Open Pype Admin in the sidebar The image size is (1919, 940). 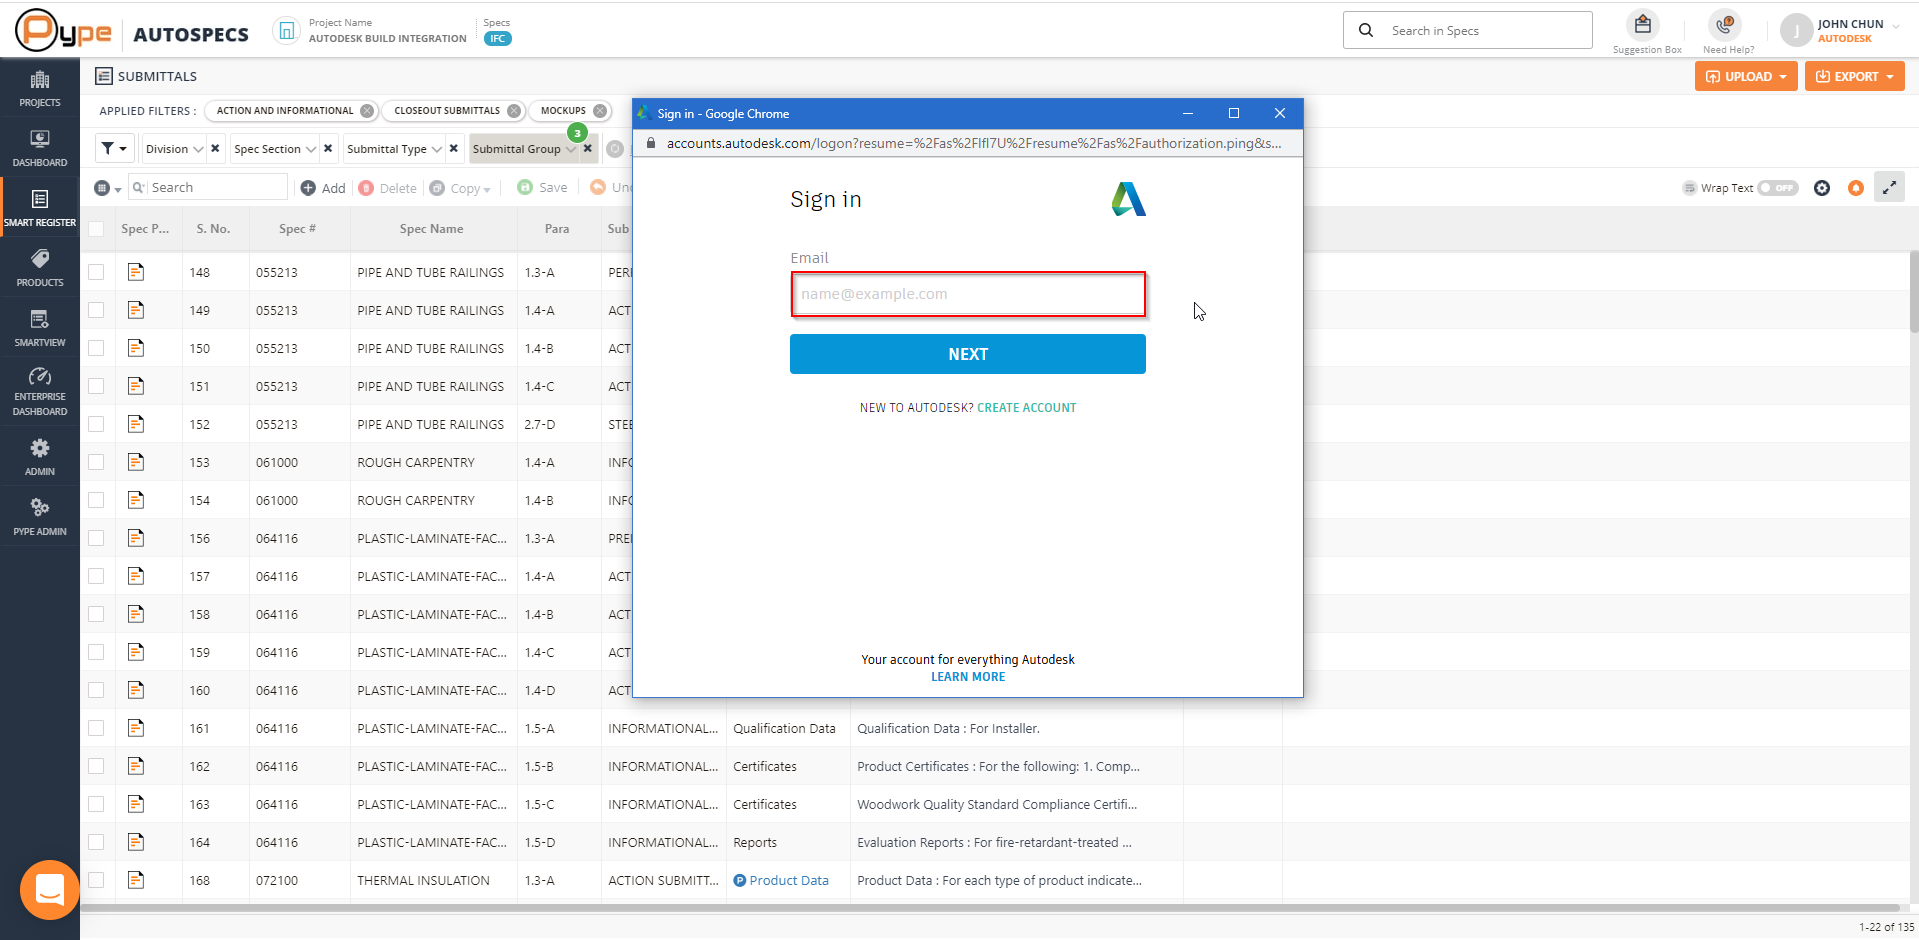pyautogui.click(x=40, y=517)
